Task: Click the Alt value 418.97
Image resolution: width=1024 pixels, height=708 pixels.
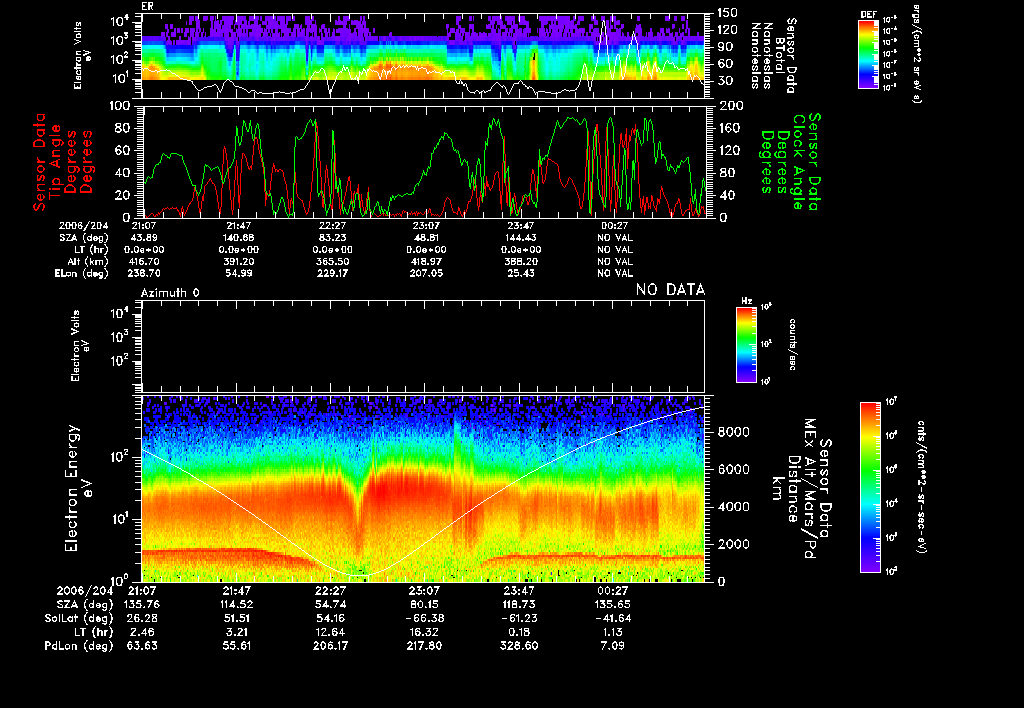Action: tap(426, 261)
